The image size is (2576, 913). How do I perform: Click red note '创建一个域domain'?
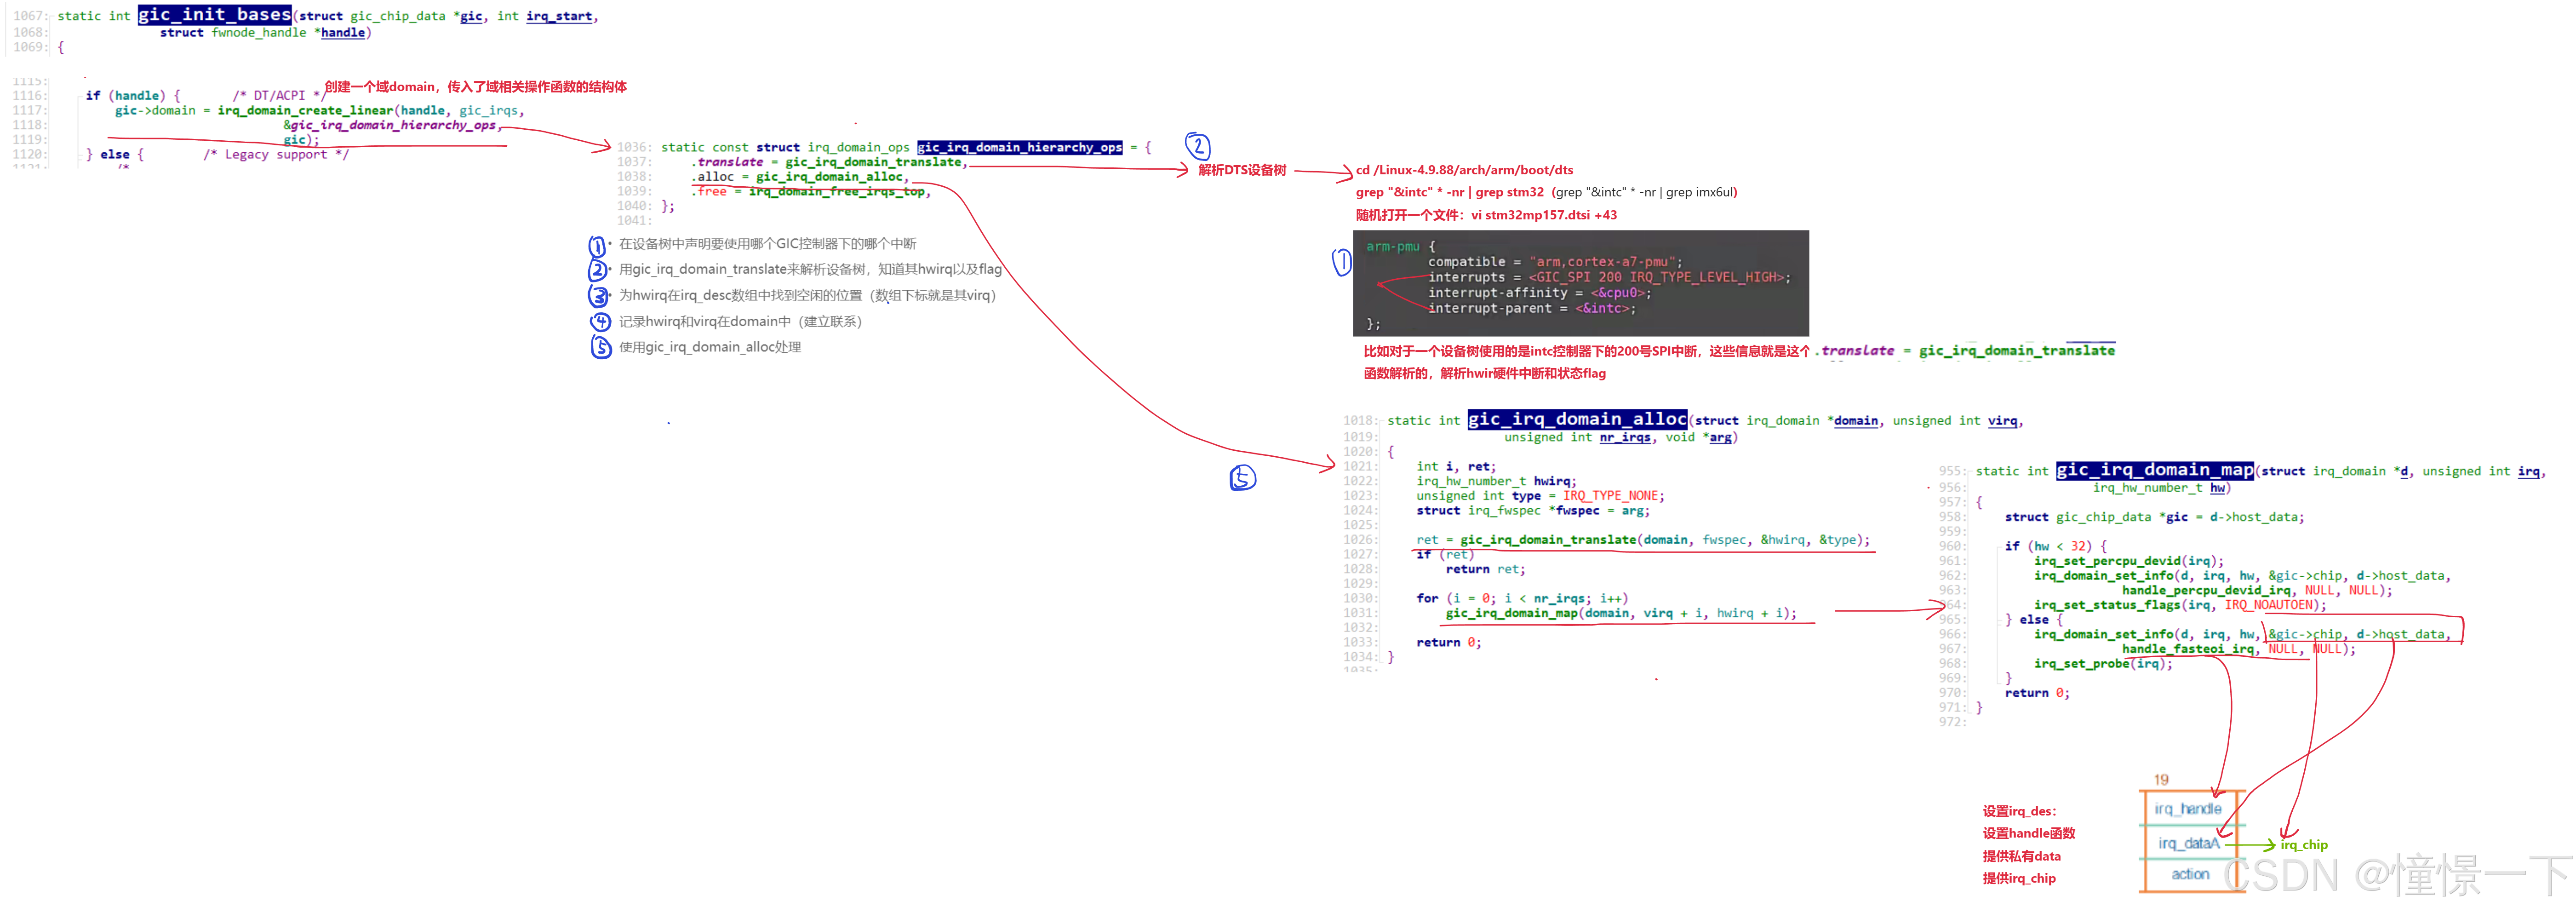[x=475, y=87]
